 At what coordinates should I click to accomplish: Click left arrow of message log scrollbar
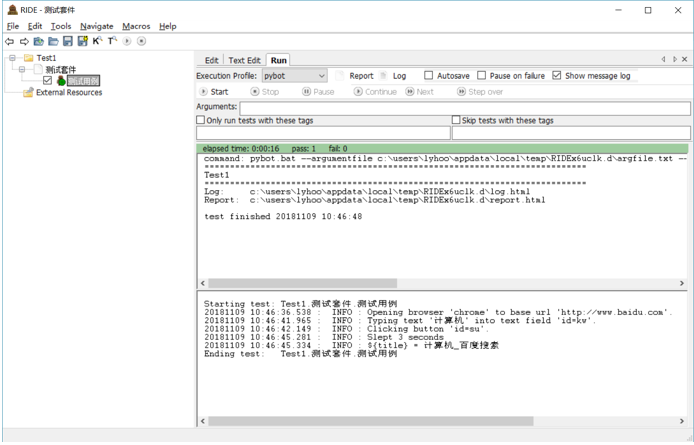click(x=203, y=421)
